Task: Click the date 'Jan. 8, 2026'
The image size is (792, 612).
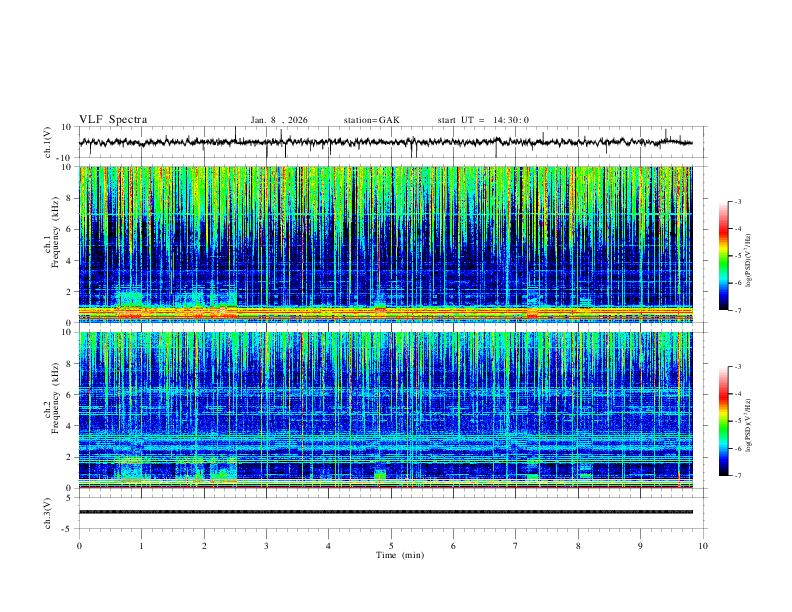Action: coord(279,120)
